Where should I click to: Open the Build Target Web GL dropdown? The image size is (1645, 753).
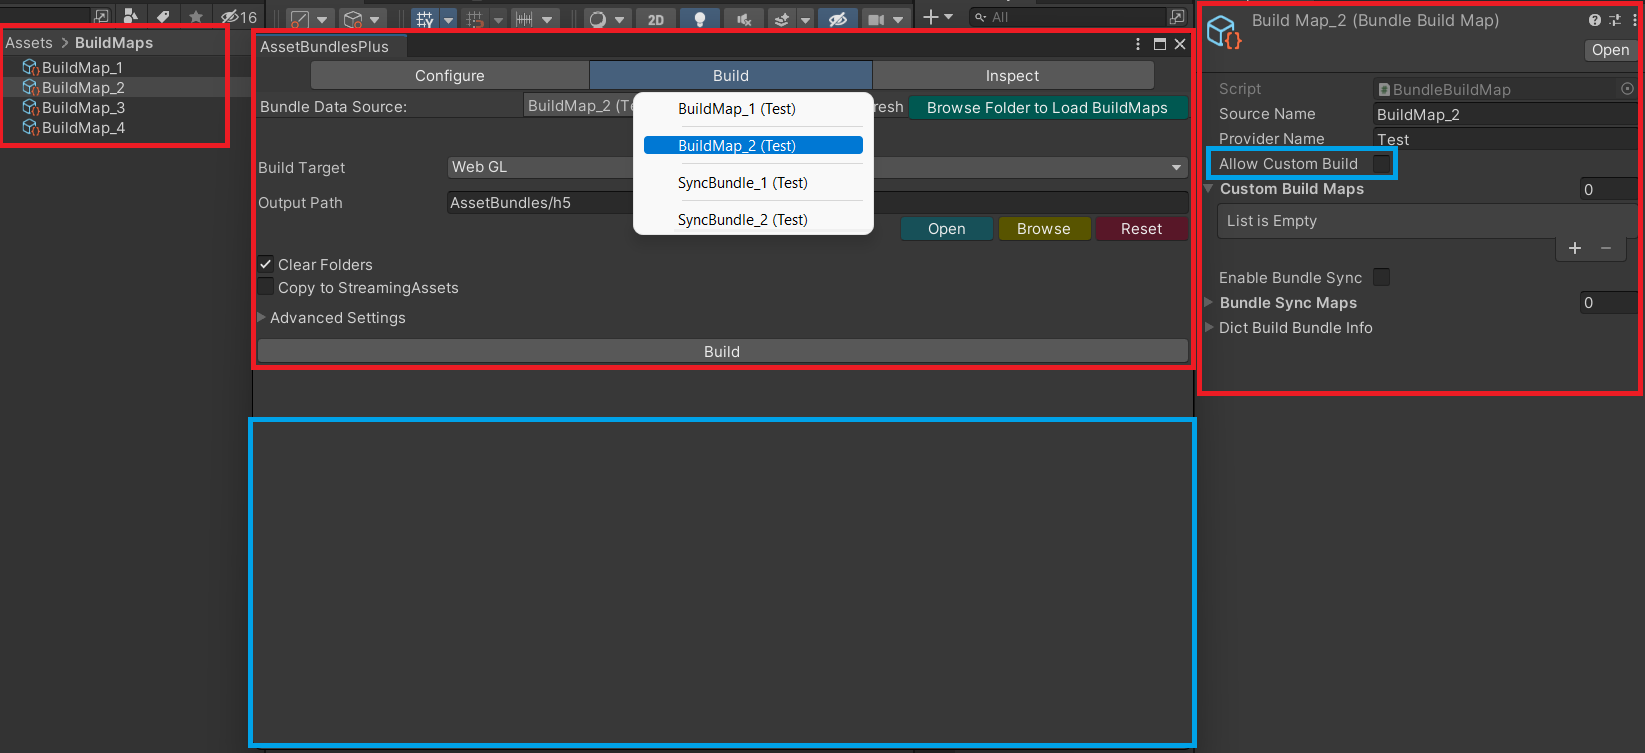[818, 167]
